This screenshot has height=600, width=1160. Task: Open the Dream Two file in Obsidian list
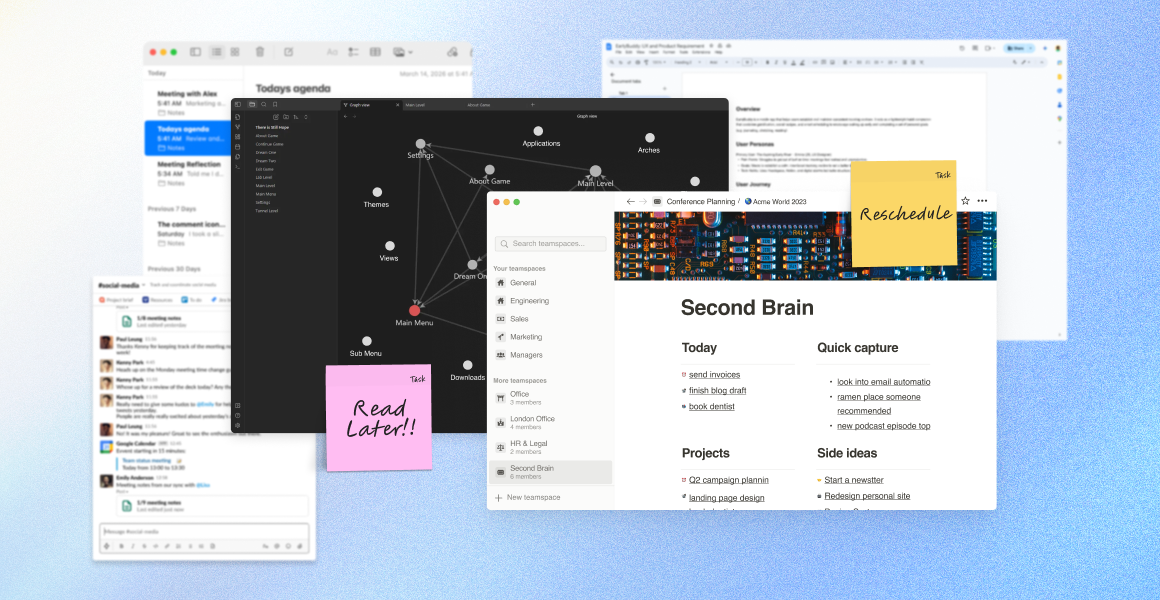[x=266, y=161]
